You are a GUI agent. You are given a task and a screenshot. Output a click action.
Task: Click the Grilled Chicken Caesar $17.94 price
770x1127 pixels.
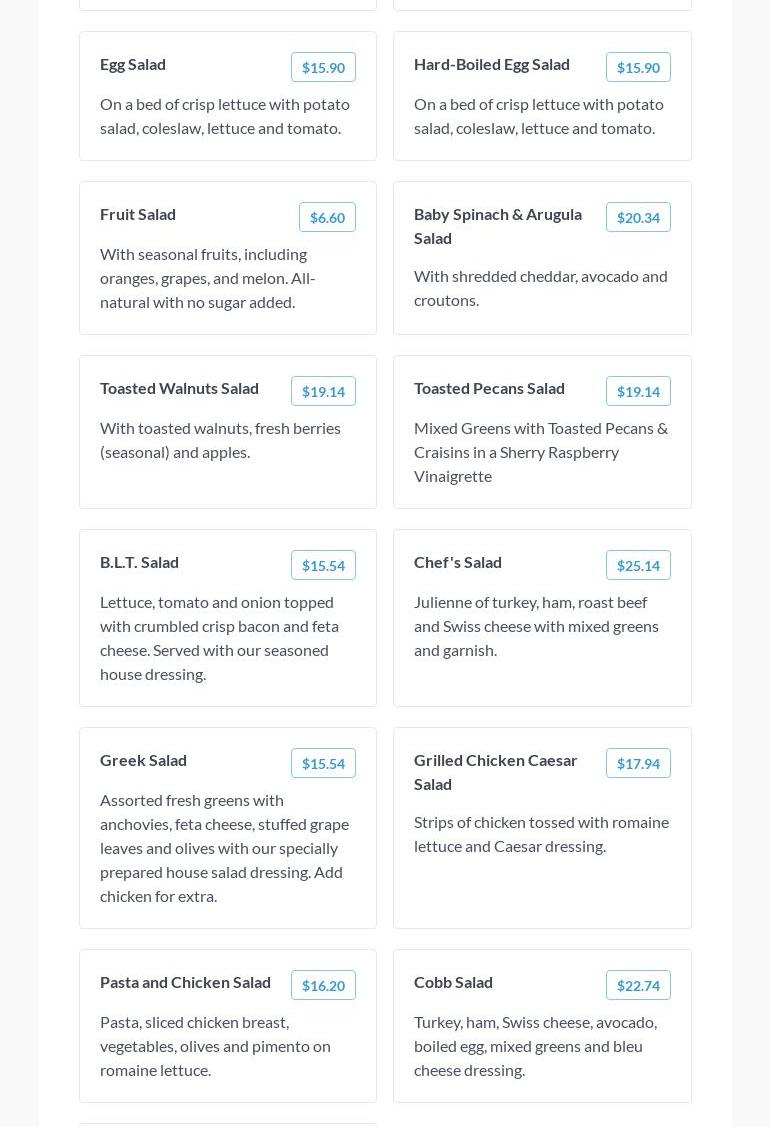[638, 763]
